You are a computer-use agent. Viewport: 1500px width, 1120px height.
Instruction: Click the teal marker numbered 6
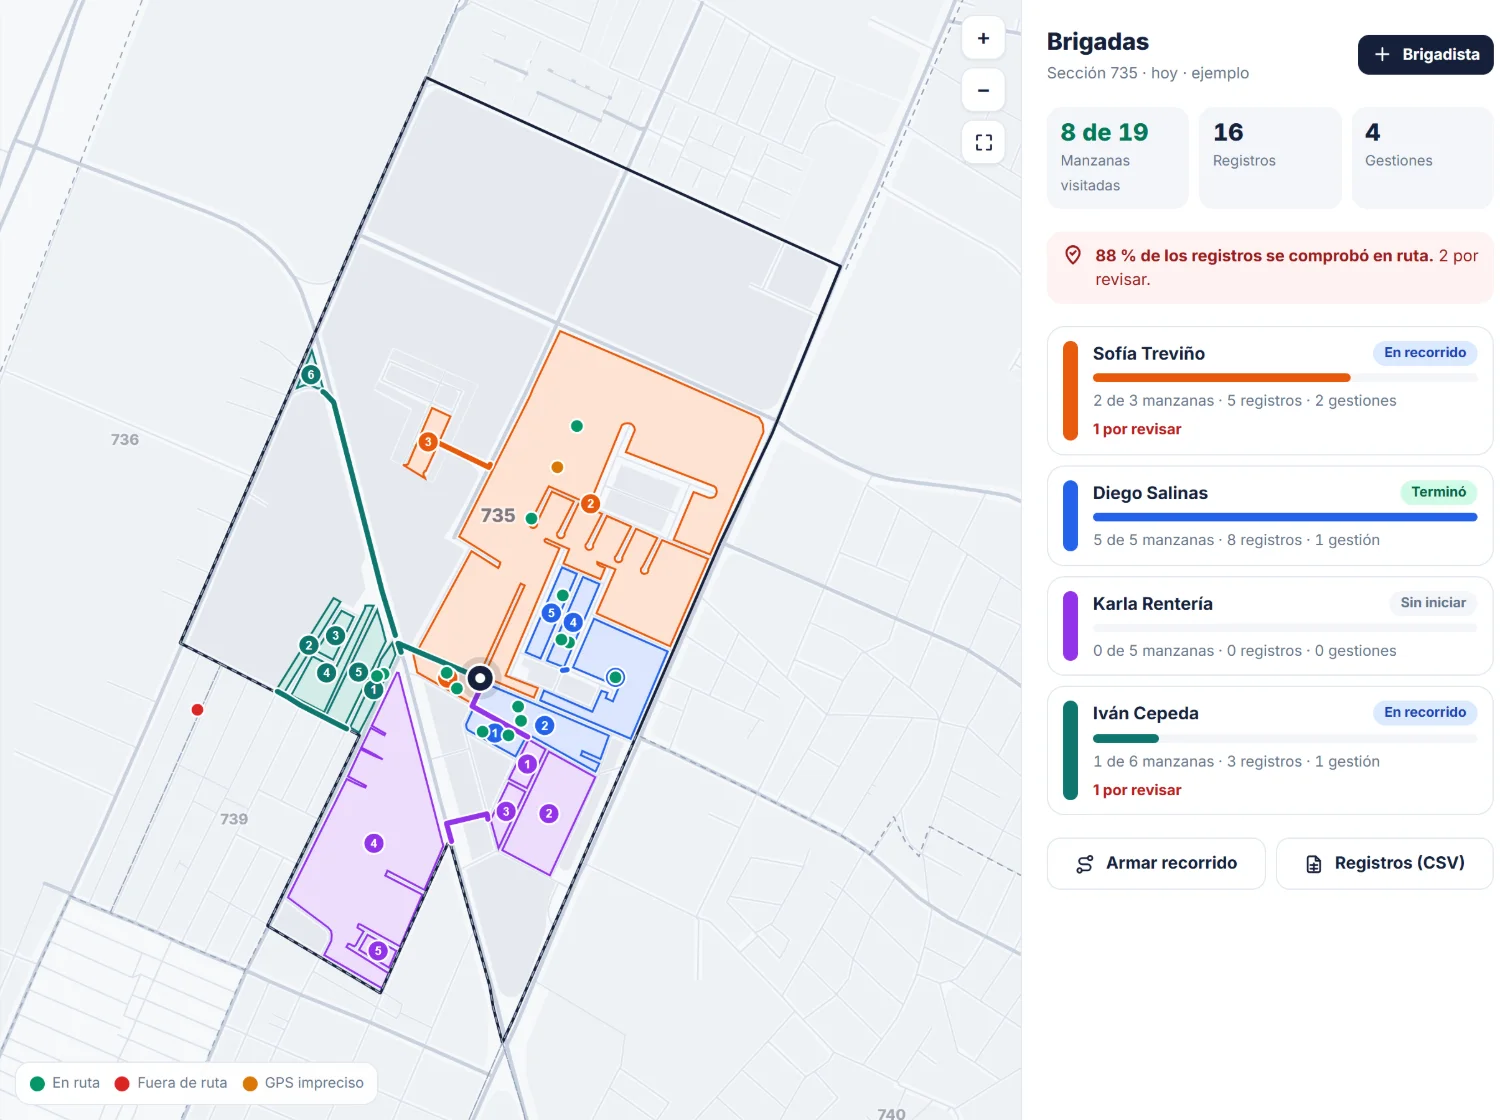[x=311, y=375]
